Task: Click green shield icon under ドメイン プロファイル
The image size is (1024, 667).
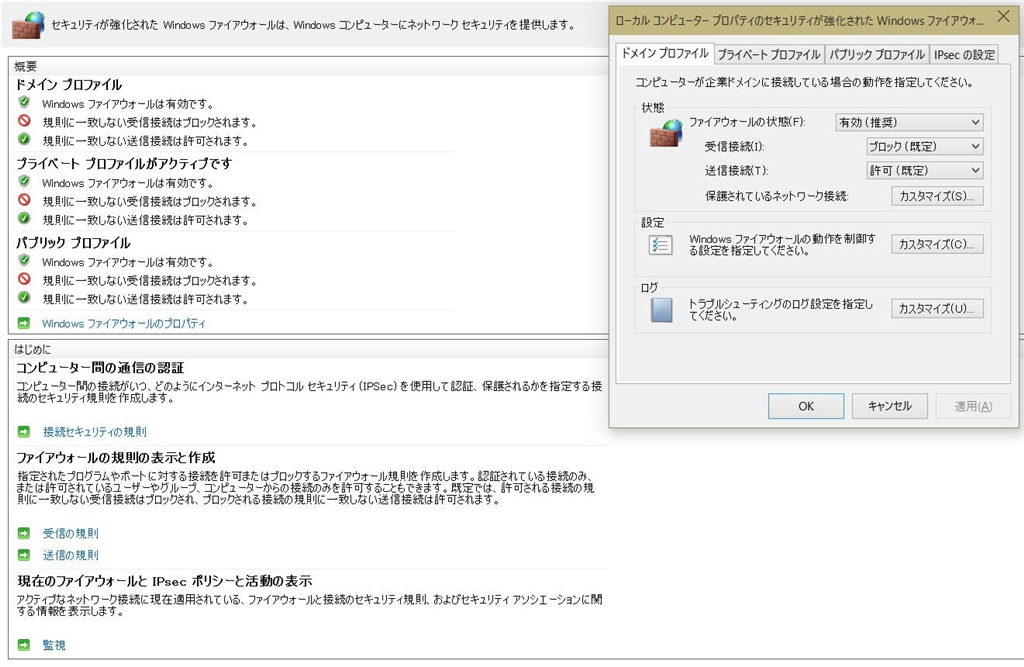Action: 24,103
